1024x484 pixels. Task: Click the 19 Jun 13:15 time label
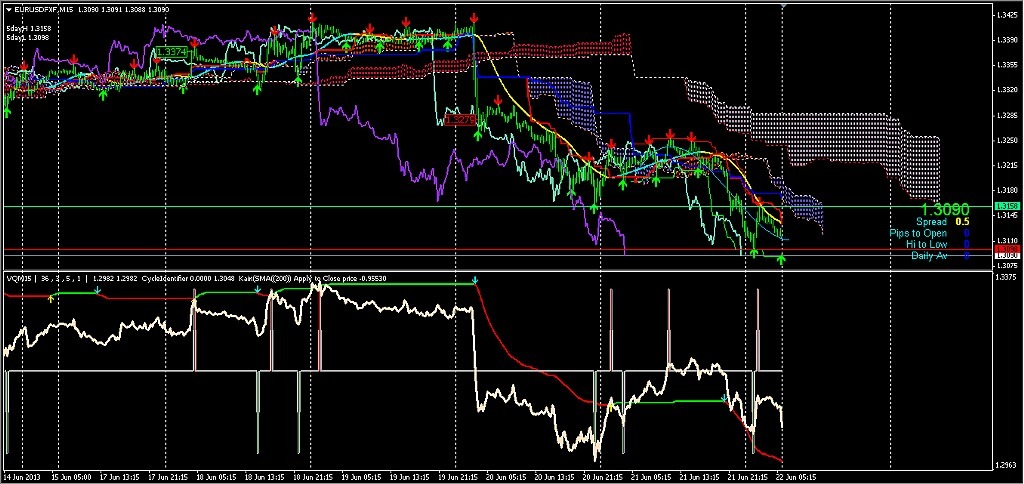(409, 477)
